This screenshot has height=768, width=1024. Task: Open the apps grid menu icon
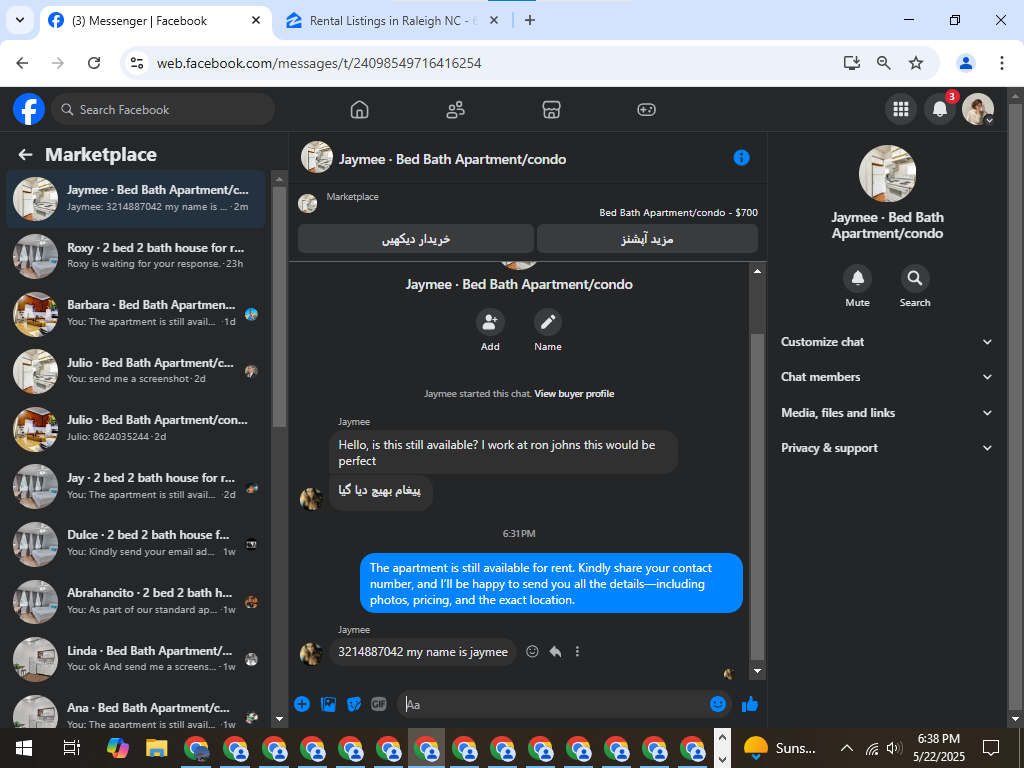901,109
